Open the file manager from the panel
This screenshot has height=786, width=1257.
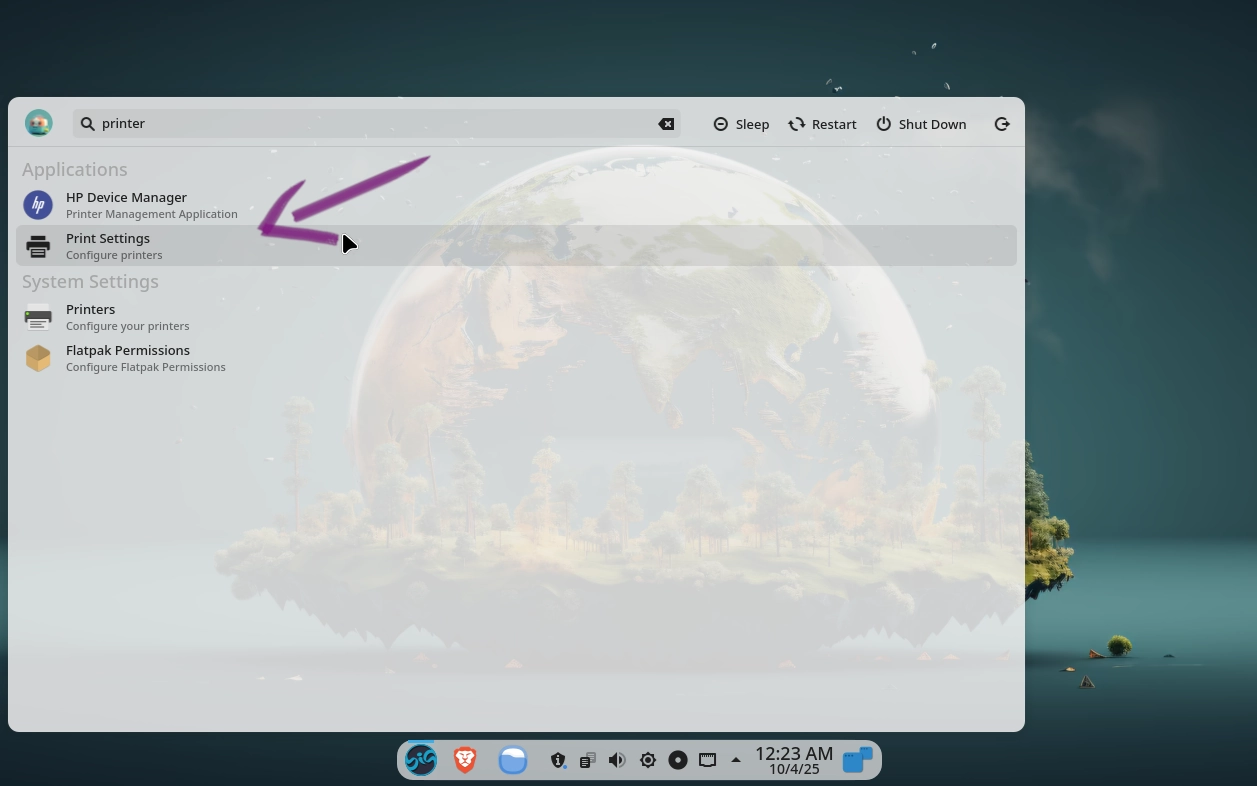[x=513, y=760]
